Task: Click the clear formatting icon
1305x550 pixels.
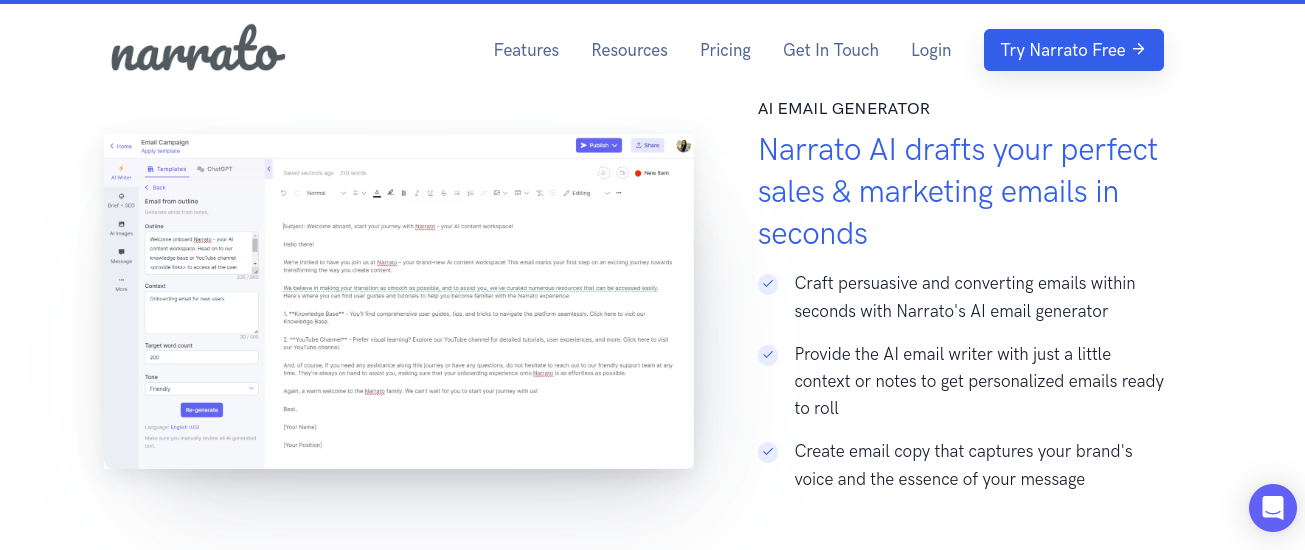Action: (539, 193)
